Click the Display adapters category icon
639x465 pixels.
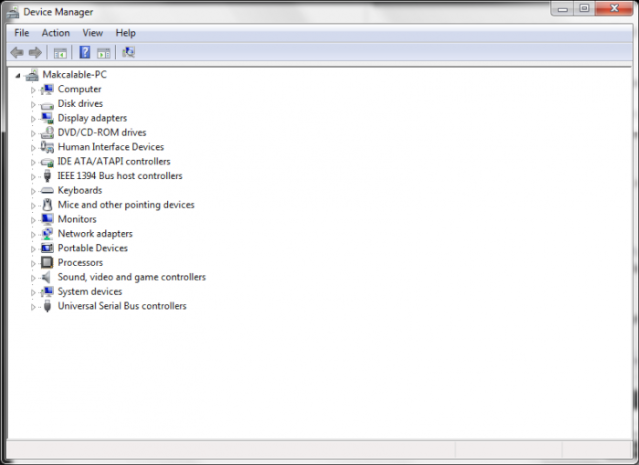47,118
